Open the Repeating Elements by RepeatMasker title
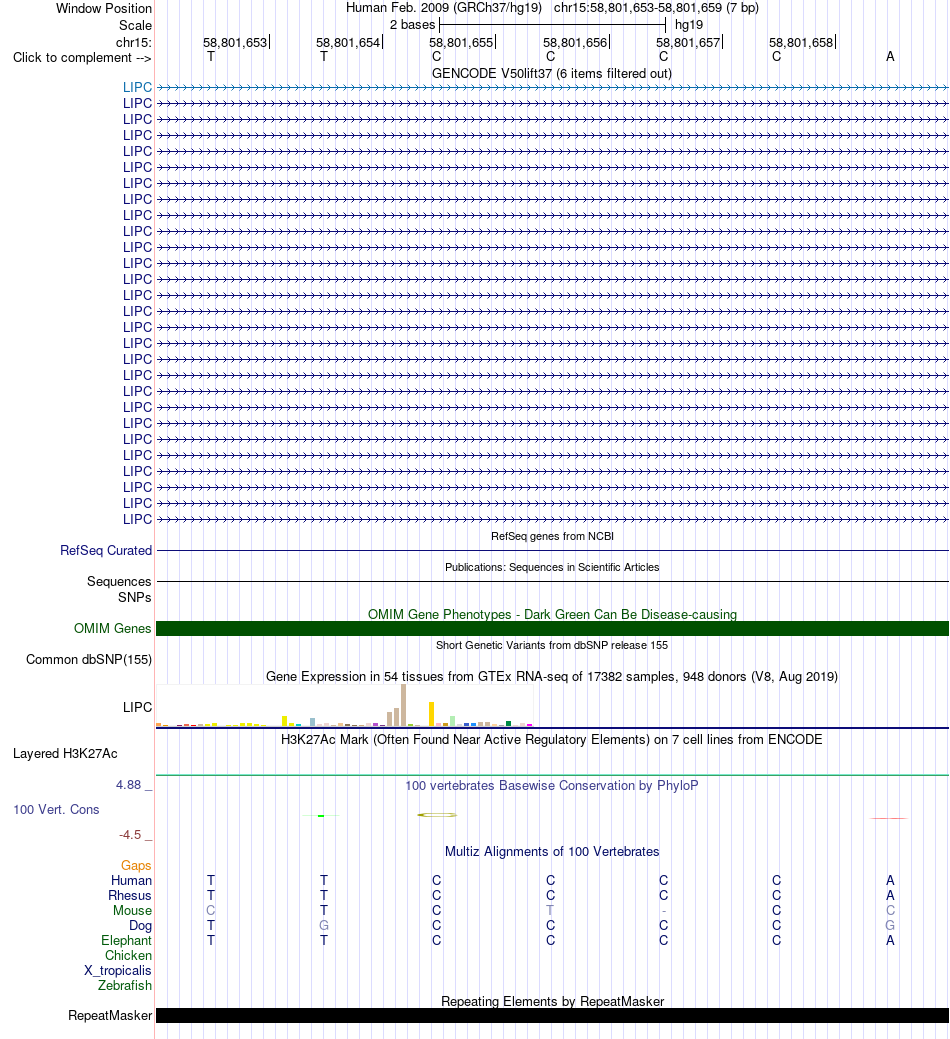The image size is (950, 1039). [x=552, y=1001]
